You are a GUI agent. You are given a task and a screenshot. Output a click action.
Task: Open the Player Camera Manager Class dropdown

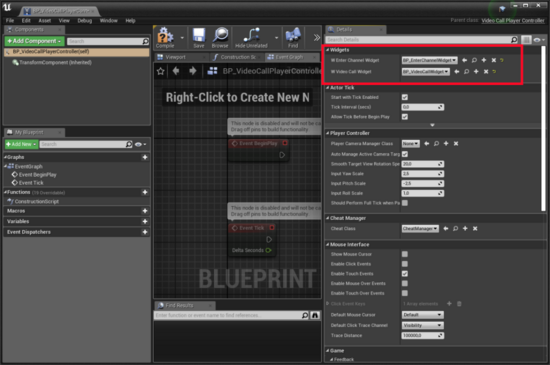[410, 144]
